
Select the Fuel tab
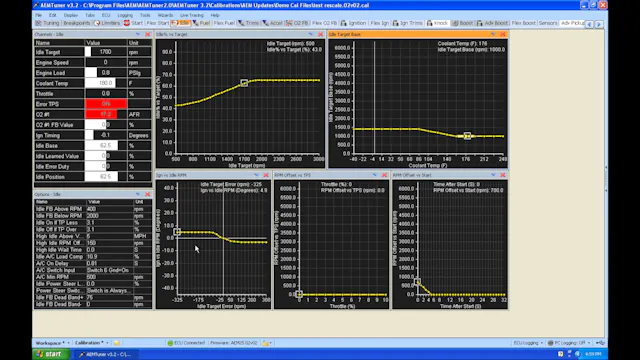pyautogui.click(x=202, y=23)
